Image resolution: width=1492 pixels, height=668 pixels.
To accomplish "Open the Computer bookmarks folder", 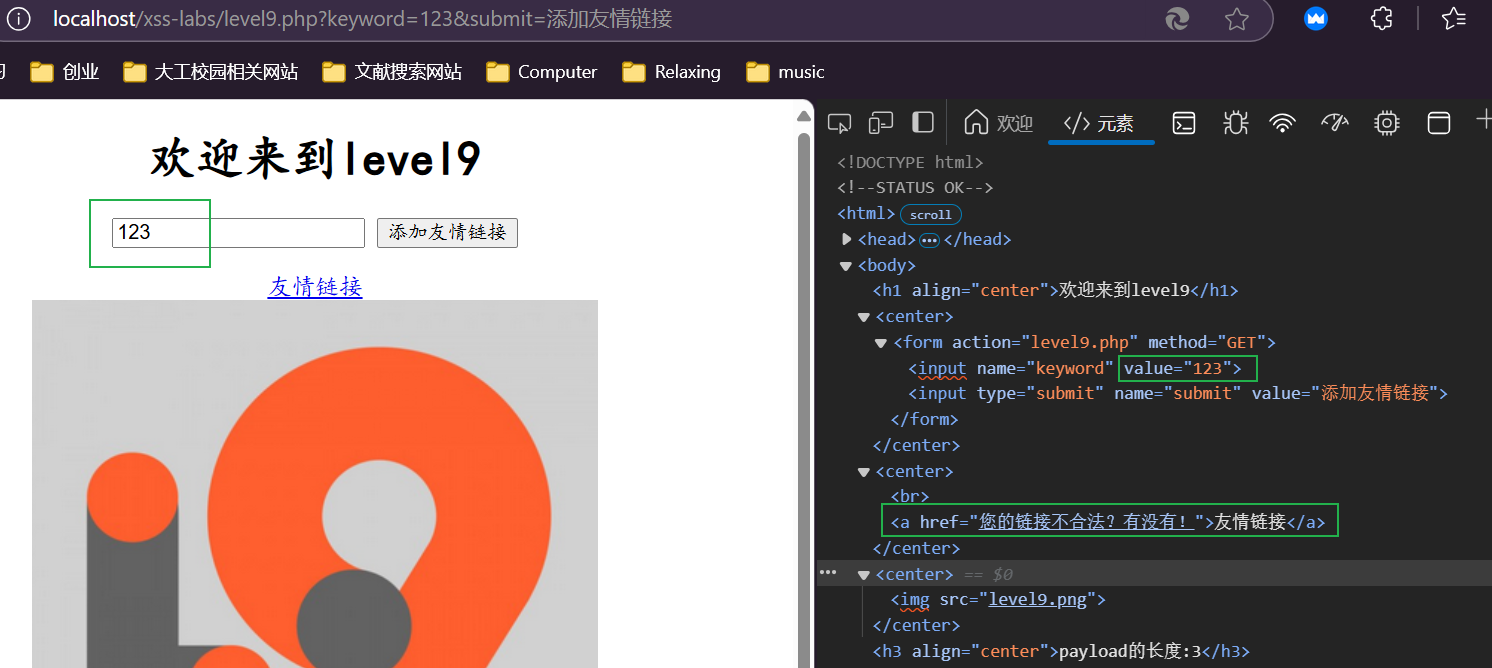I will (x=542, y=72).
